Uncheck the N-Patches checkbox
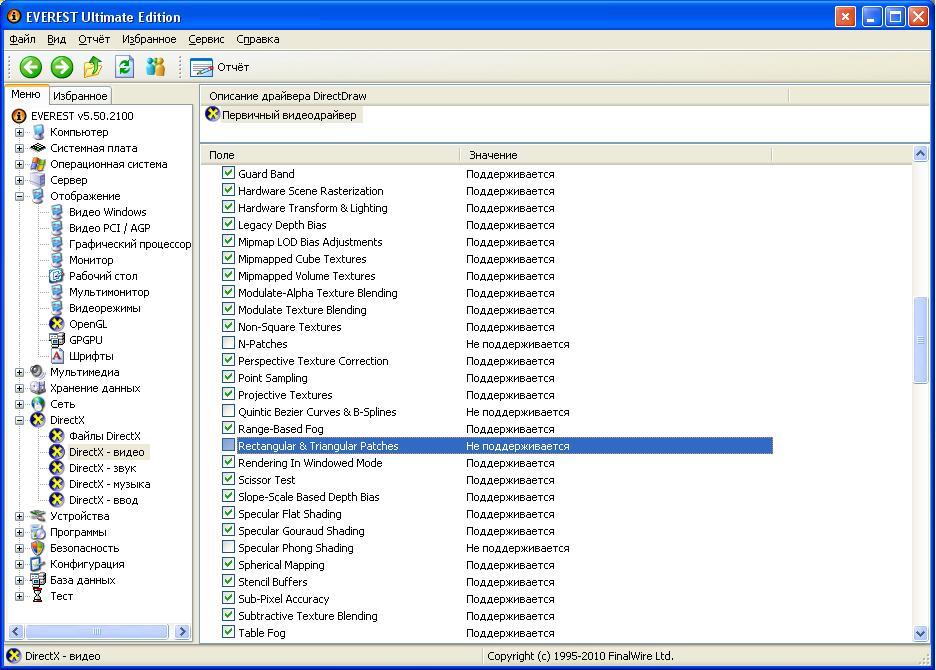 click(227, 343)
